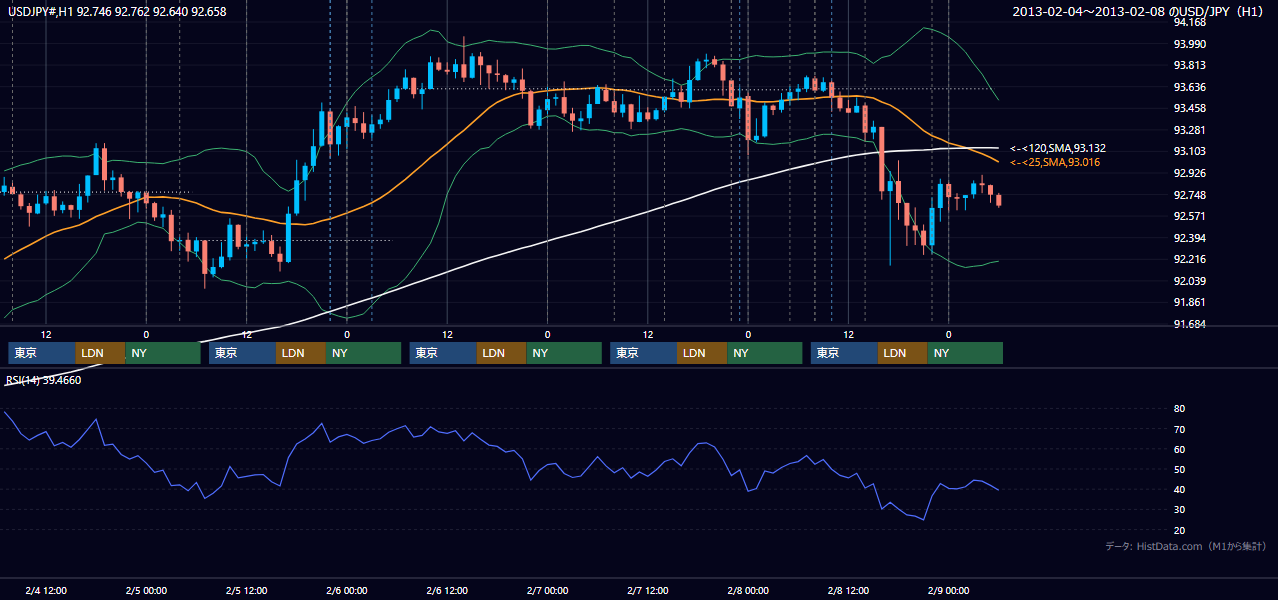Click the 93.813 price axis label
Image resolution: width=1278 pixels, height=600 pixels.
1189,65
